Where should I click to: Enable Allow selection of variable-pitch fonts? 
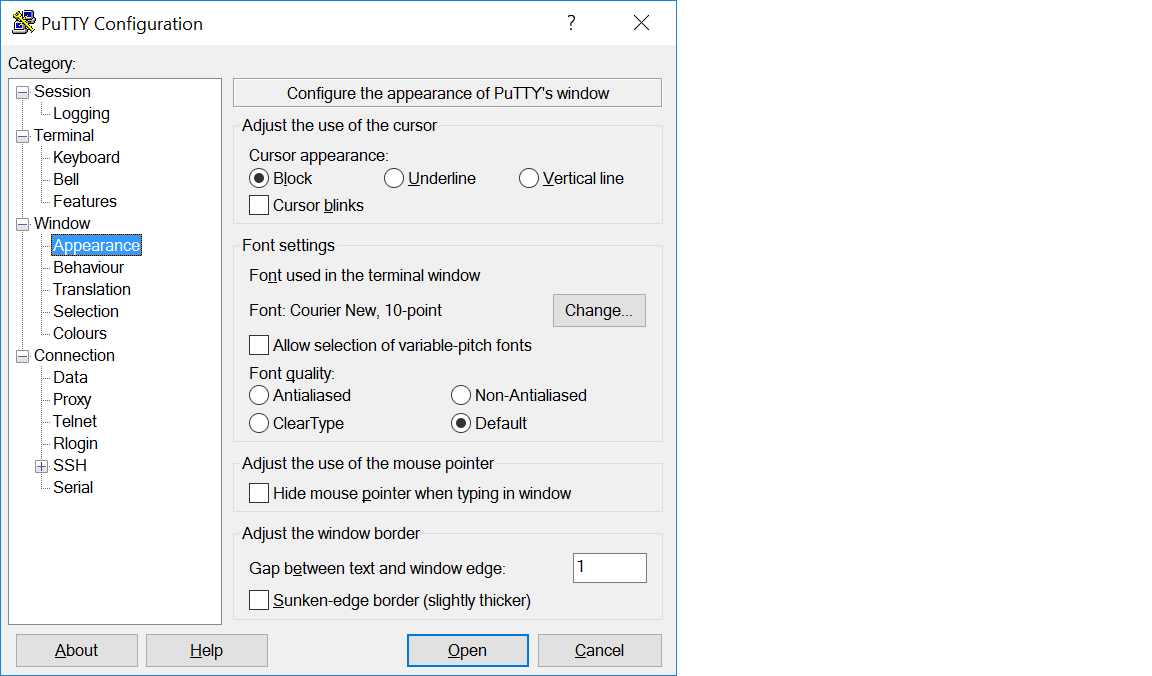(259, 345)
